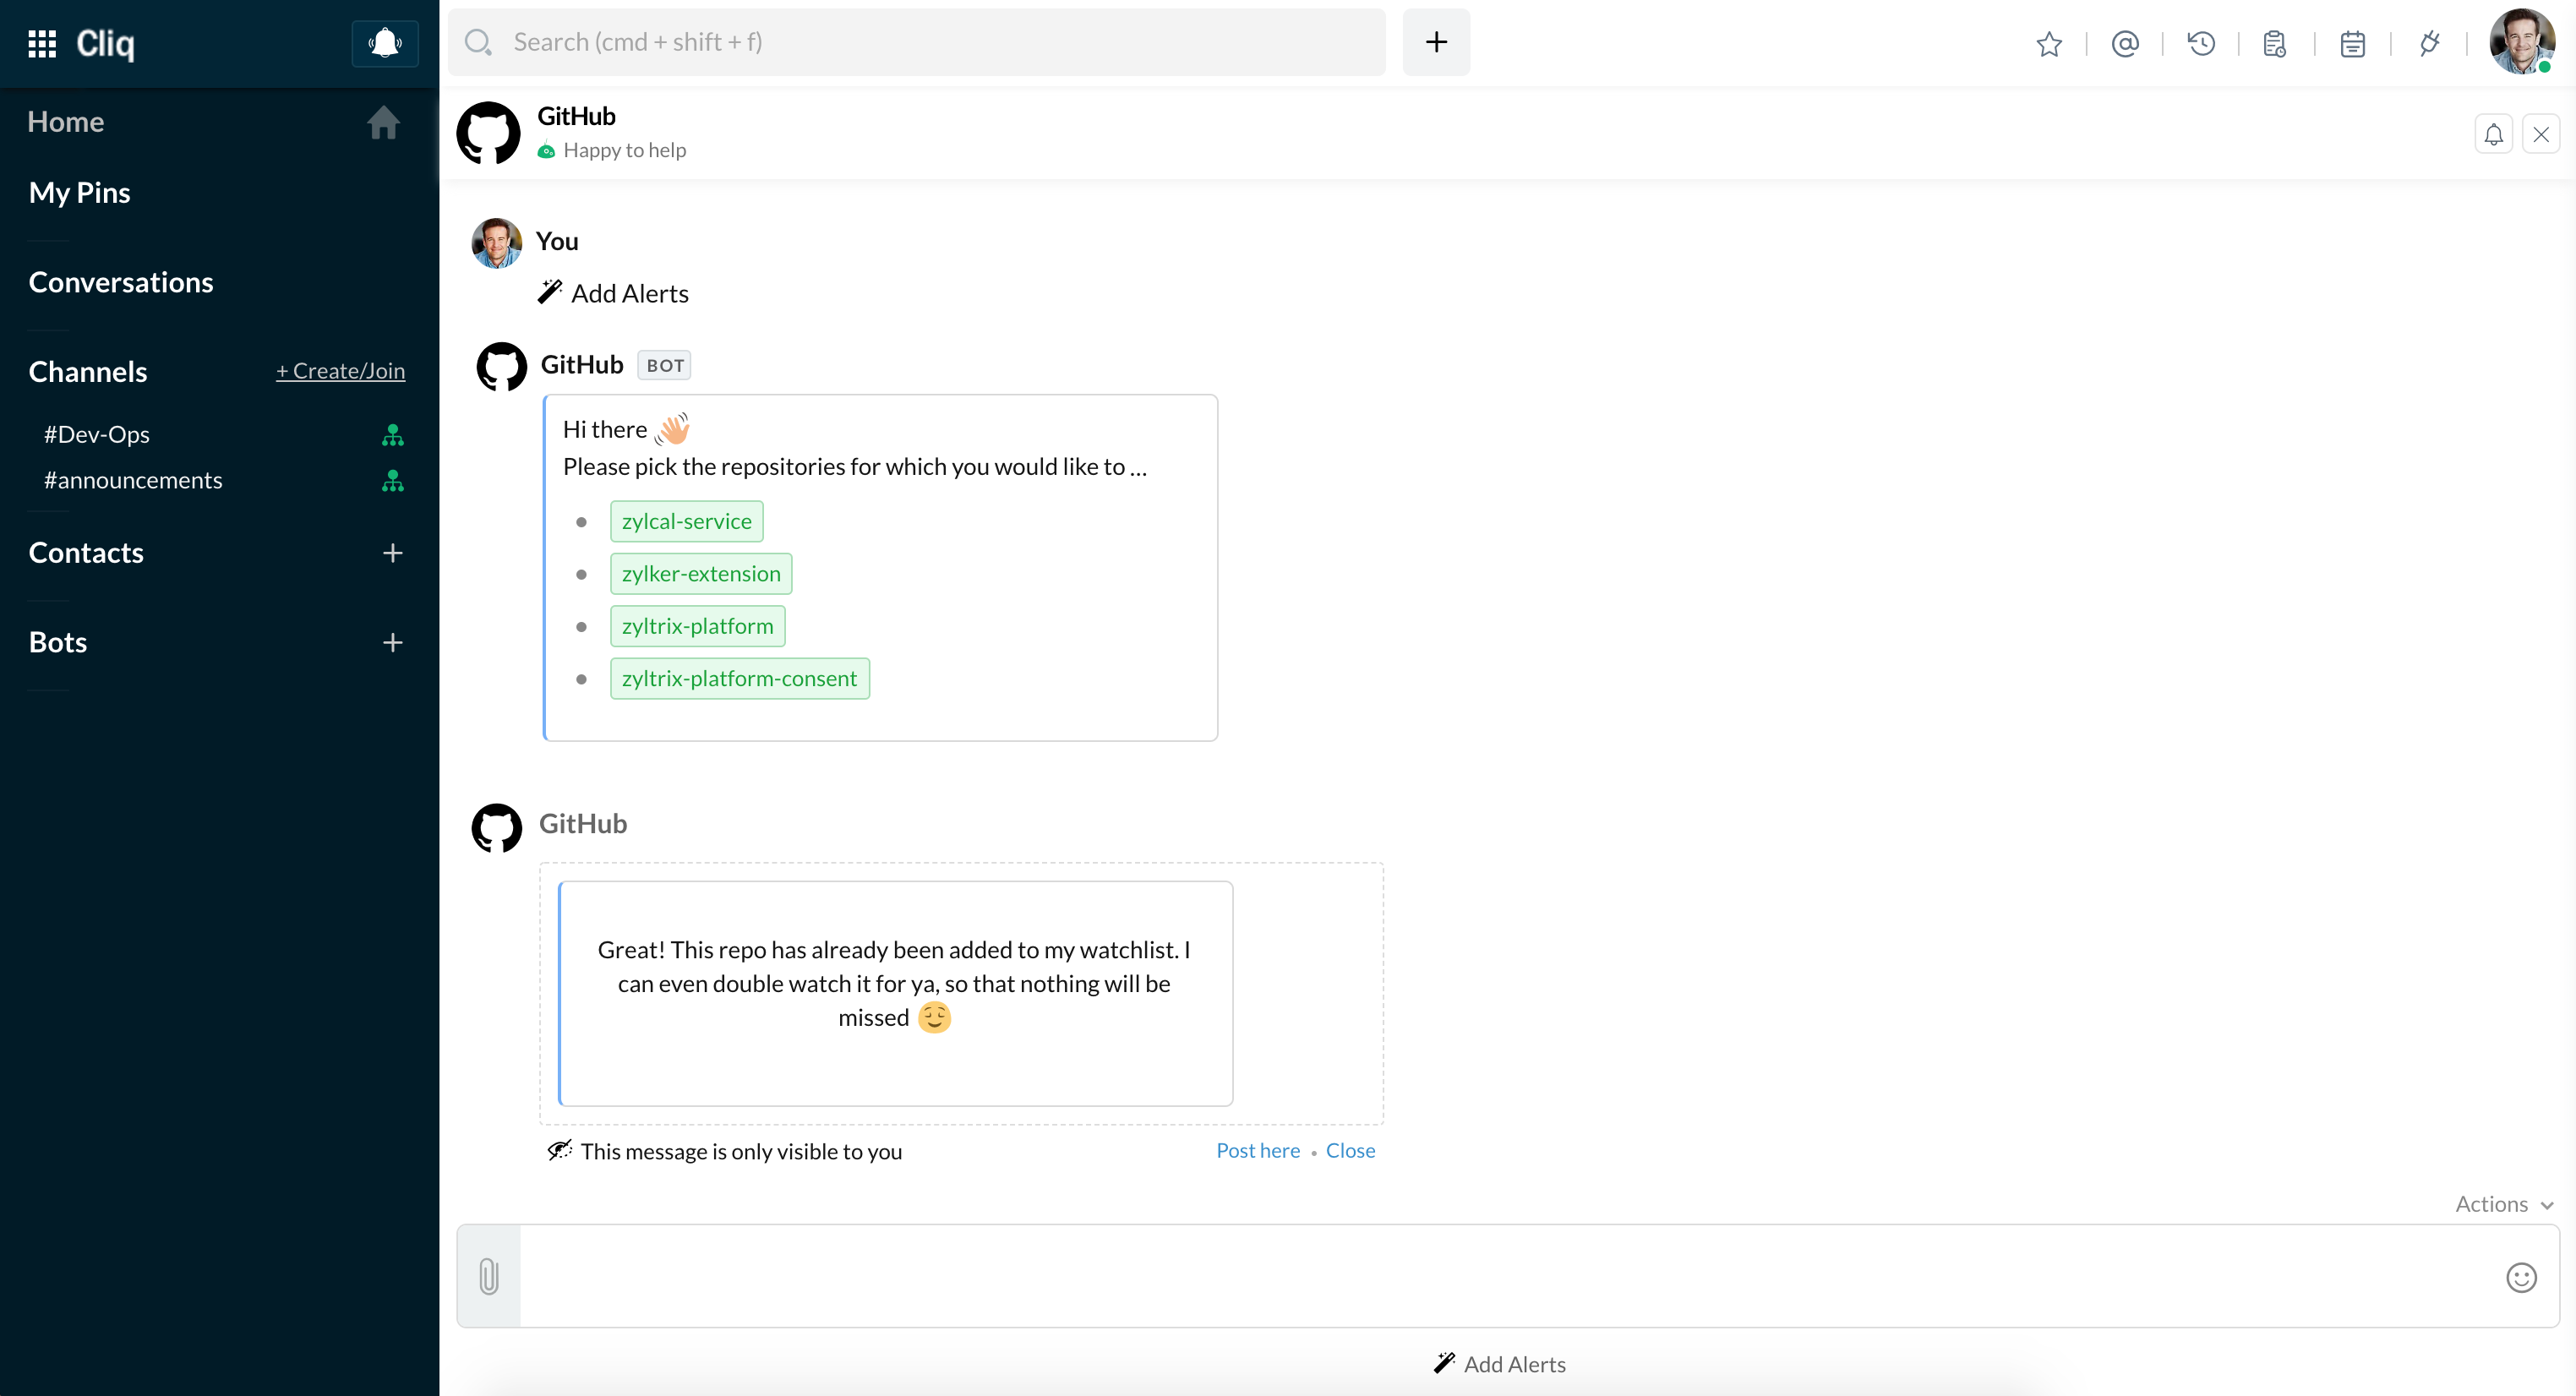Click the GitHub BOT sender avatar
This screenshot has height=1396, width=2576.
pyautogui.click(x=502, y=367)
